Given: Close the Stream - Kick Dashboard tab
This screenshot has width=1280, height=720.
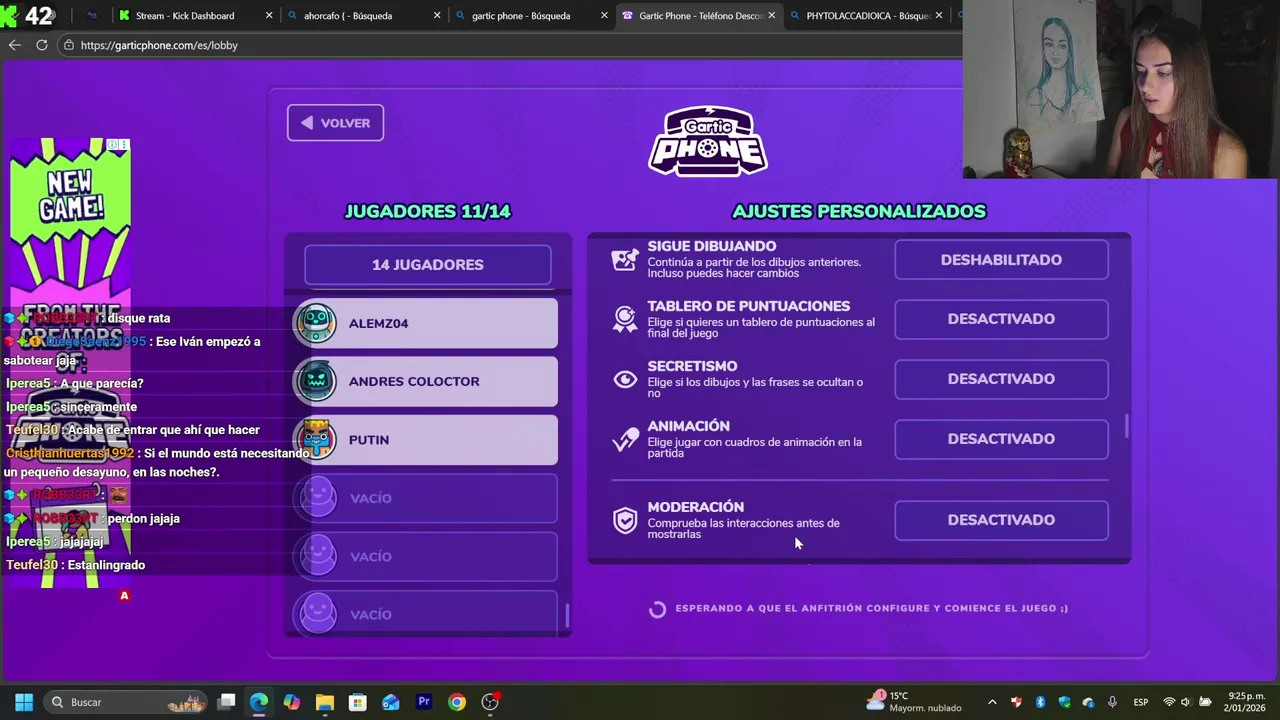Looking at the screenshot, I should (x=269, y=16).
